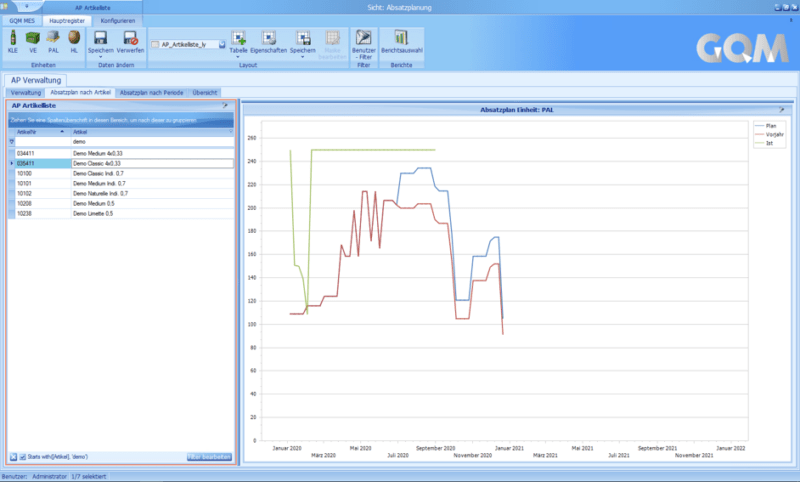Click the Filter bearbeiten button
The width and height of the screenshot is (800, 482).
(209, 456)
